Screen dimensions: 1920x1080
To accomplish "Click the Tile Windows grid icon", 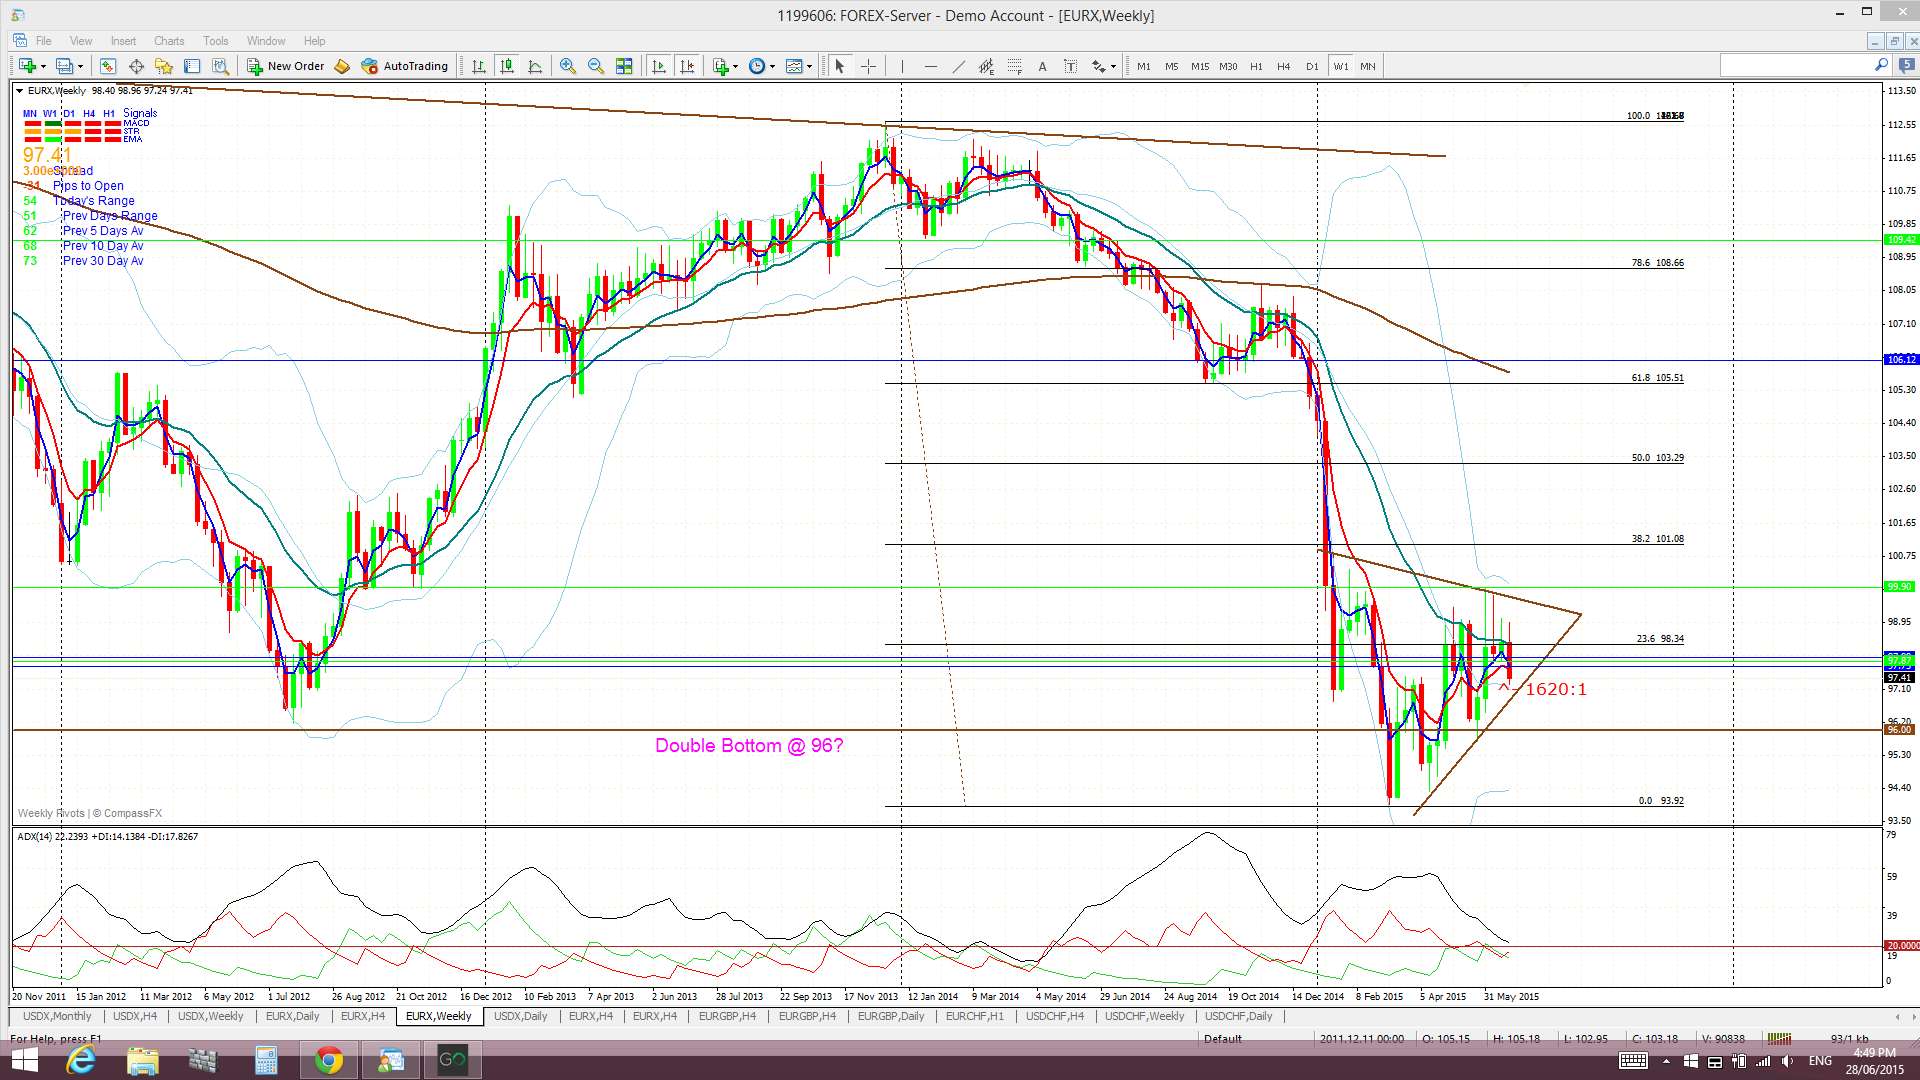I will (624, 66).
